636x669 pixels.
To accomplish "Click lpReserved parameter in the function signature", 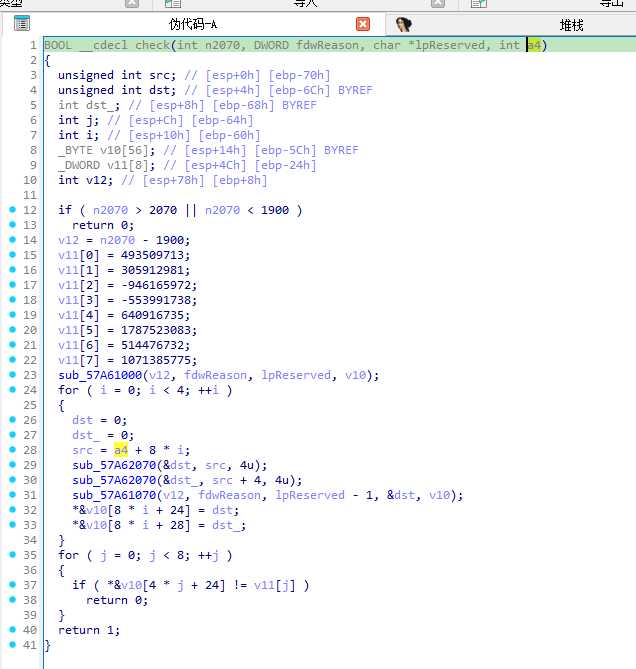I will point(457,45).
